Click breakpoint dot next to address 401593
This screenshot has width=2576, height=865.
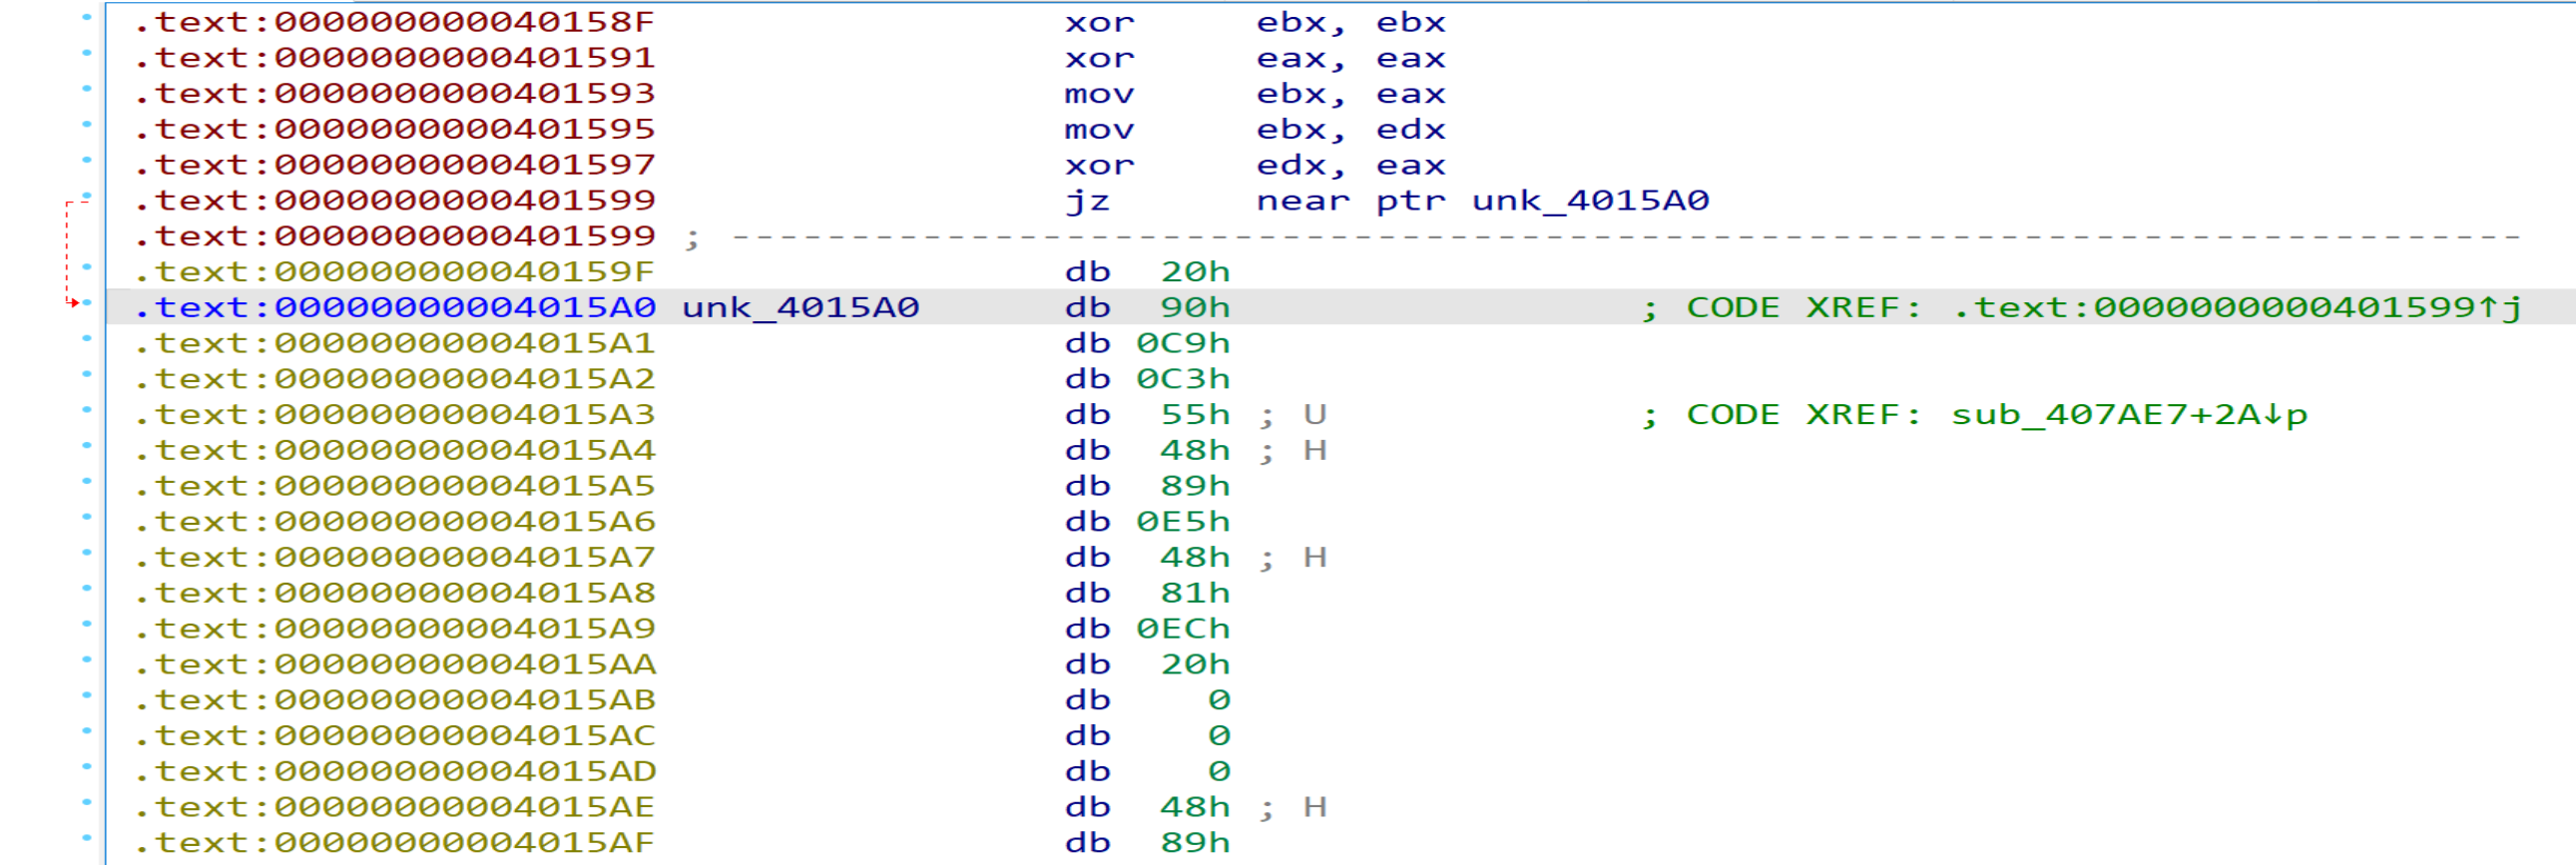point(87,89)
